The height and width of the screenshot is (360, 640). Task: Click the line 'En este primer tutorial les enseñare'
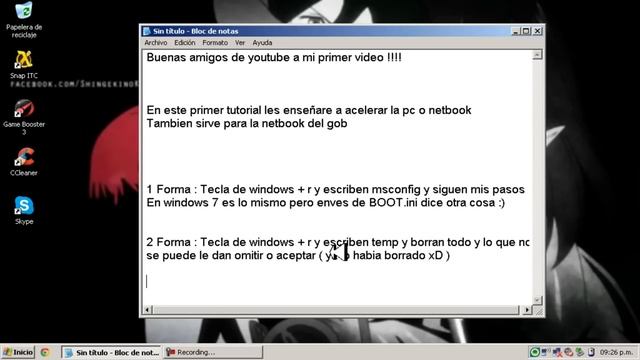pyautogui.click(x=309, y=110)
